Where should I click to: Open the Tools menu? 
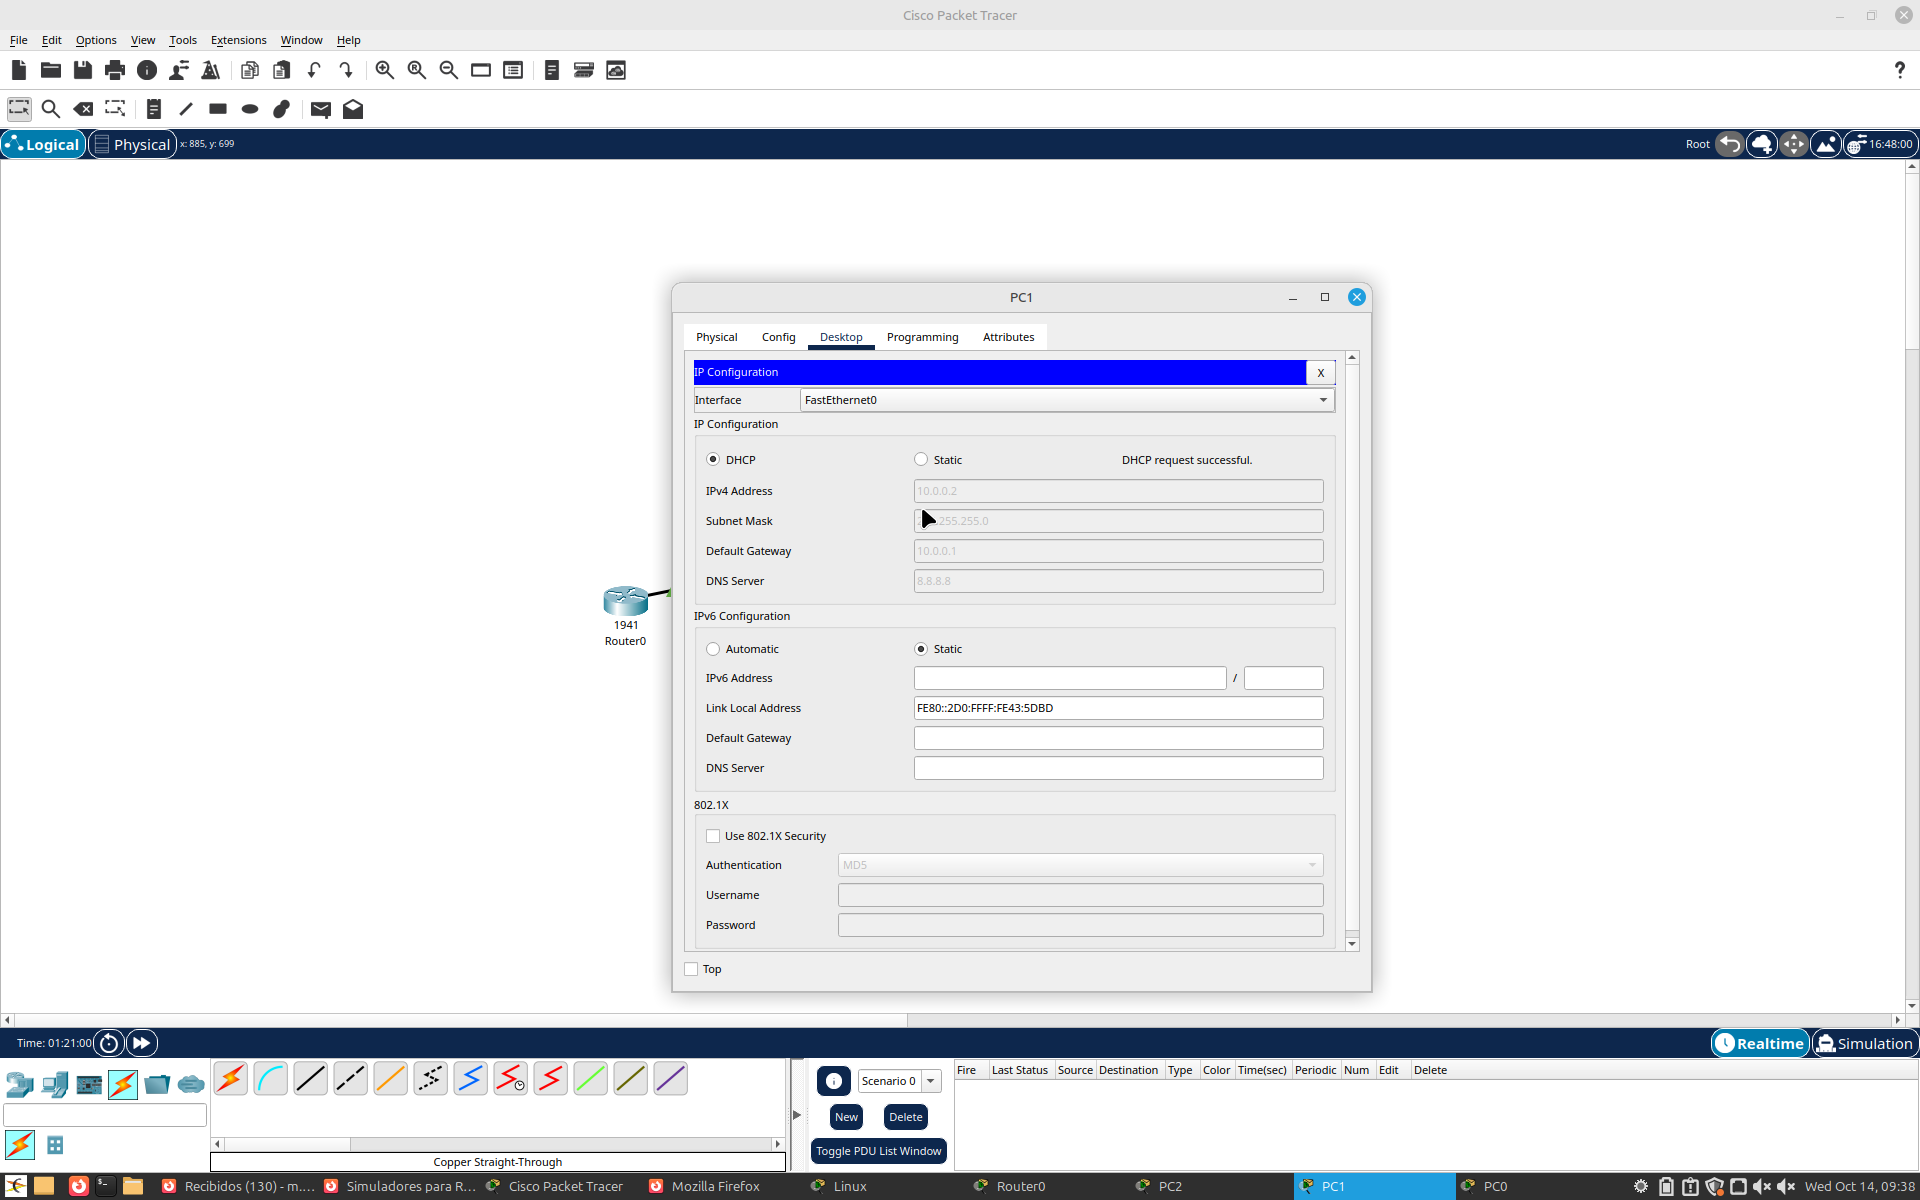[182, 40]
